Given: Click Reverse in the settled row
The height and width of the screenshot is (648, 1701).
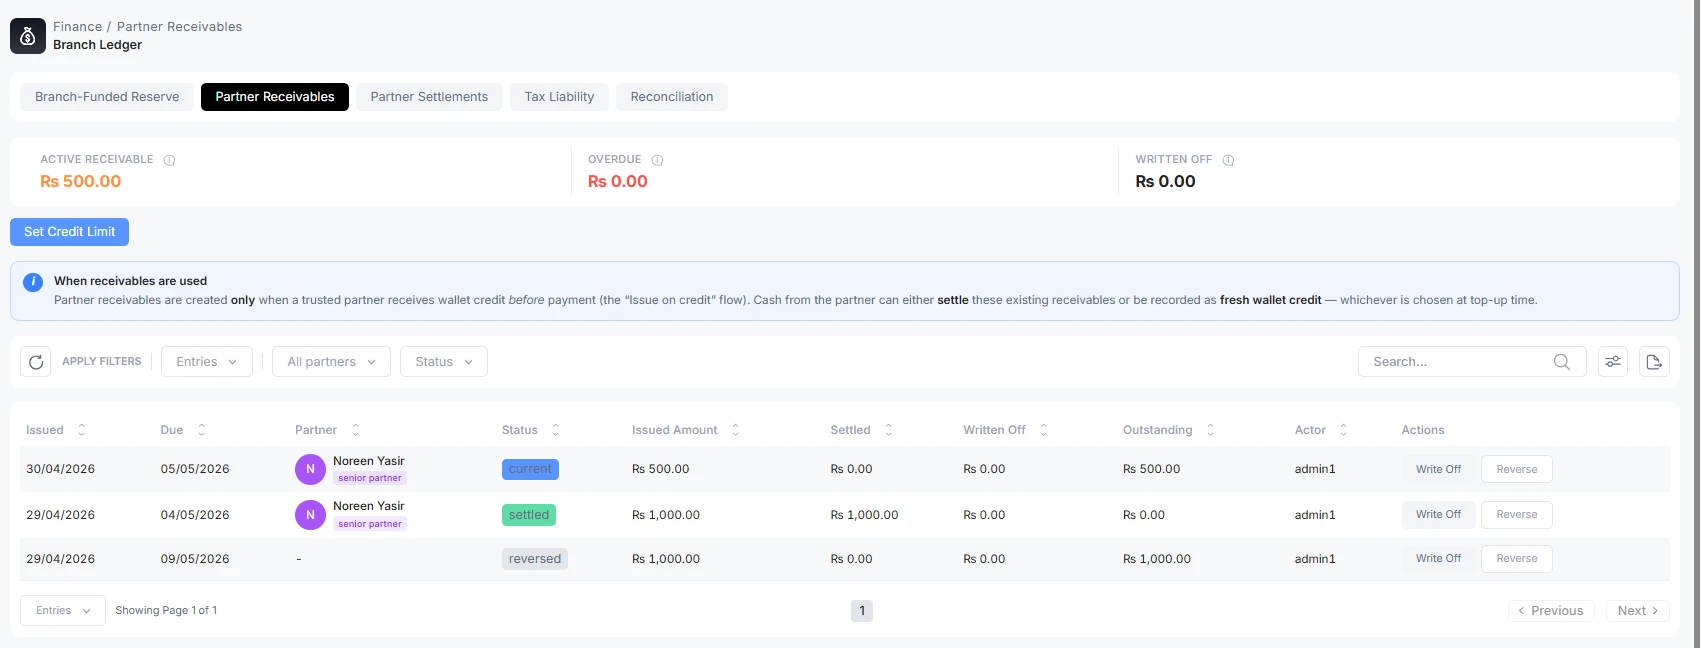Looking at the screenshot, I should point(1517,515).
